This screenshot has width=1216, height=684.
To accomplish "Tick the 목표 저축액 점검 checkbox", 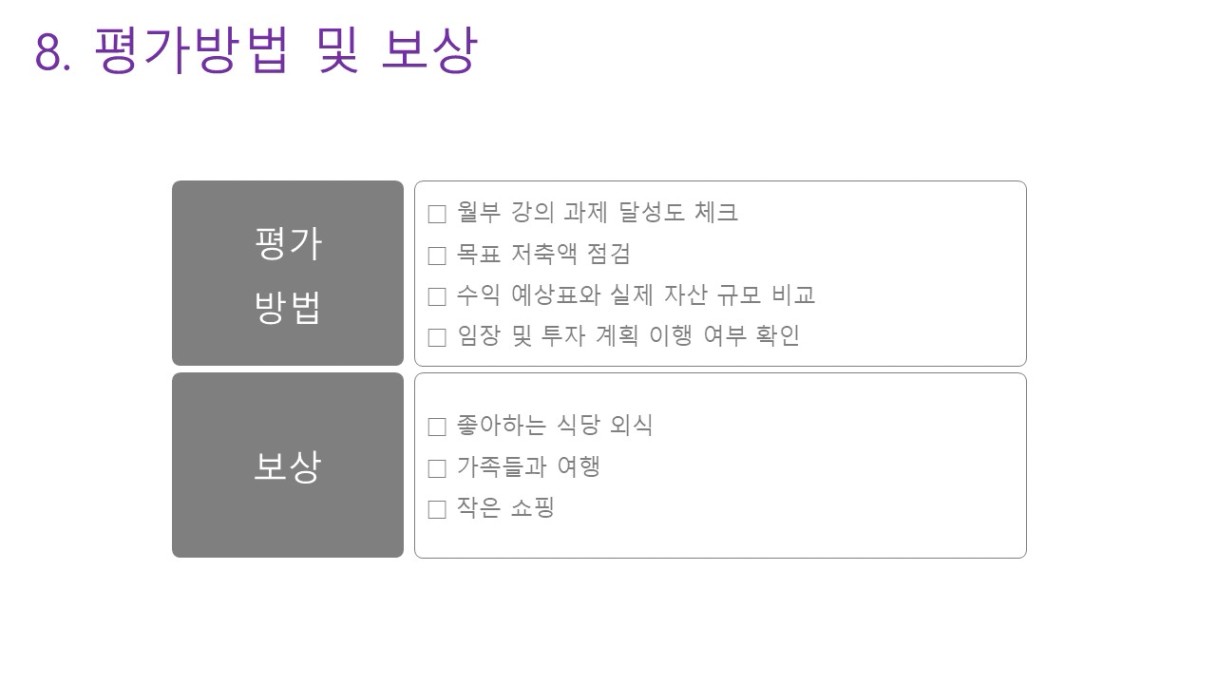I will (x=437, y=255).
